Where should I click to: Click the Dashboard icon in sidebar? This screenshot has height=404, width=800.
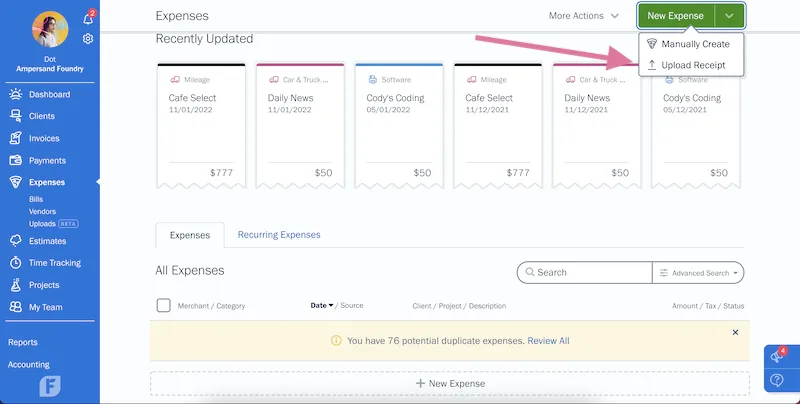click(15, 94)
